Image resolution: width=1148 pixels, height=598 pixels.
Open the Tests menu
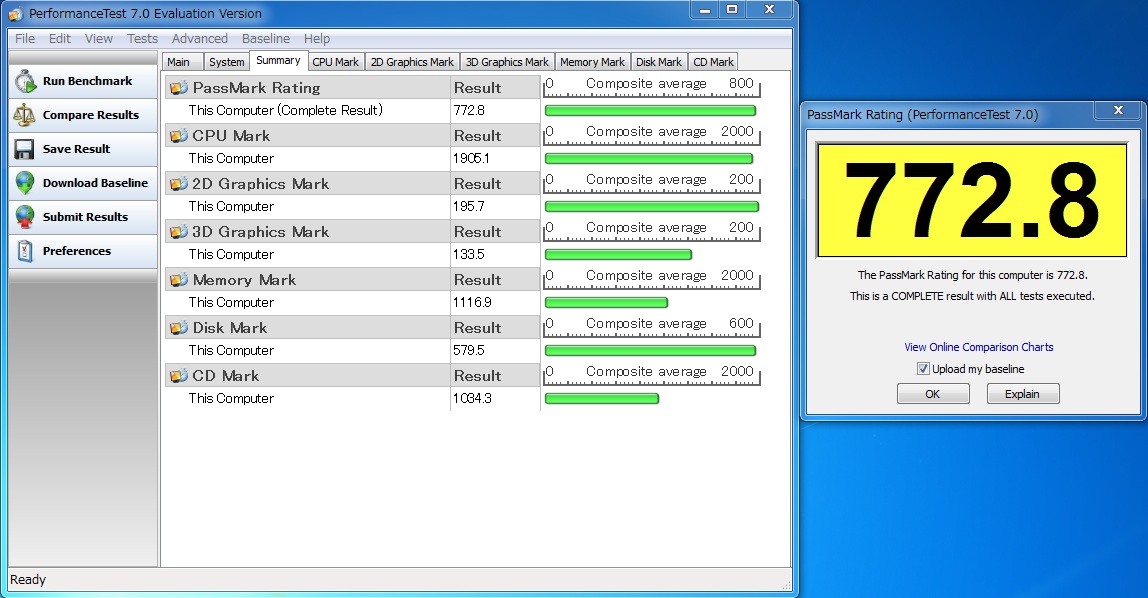point(142,39)
